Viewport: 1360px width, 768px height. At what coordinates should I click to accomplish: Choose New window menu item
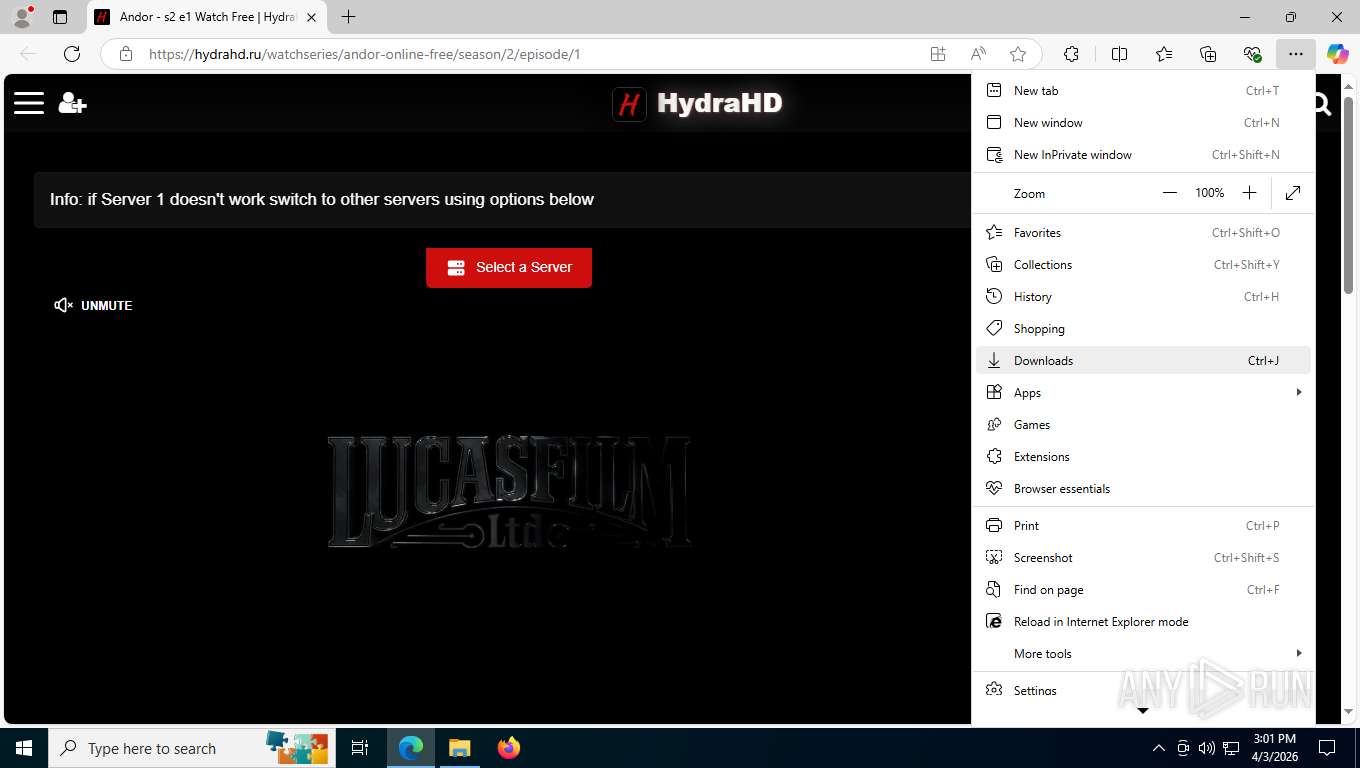pyautogui.click(x=1143, y=122)
